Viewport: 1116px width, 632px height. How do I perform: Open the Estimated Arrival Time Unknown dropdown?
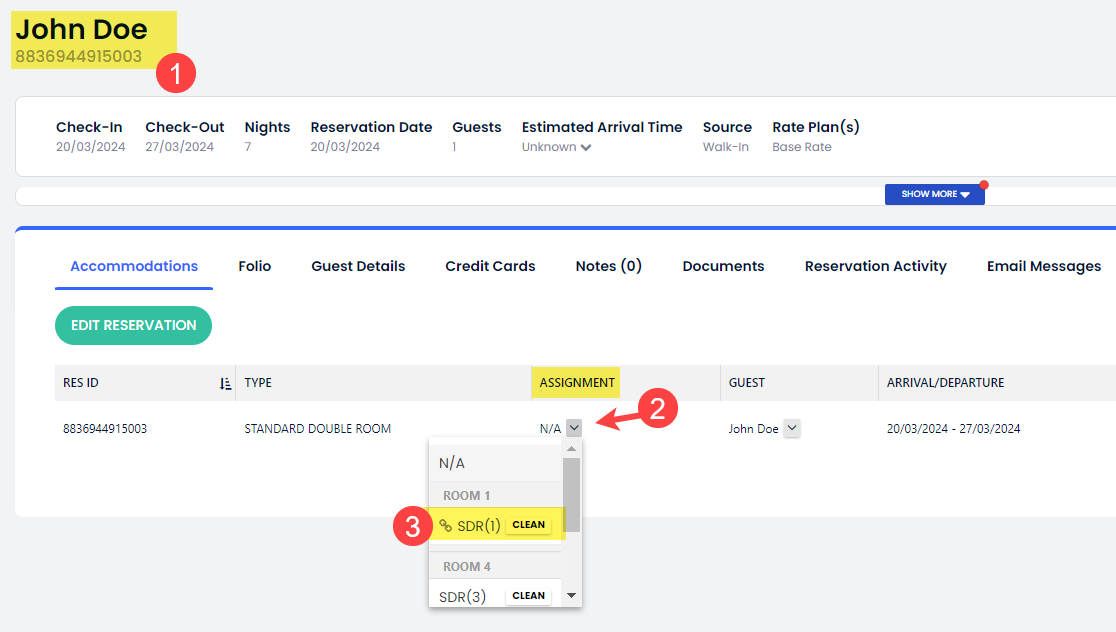pyautogui.click(x=586, y=148)
